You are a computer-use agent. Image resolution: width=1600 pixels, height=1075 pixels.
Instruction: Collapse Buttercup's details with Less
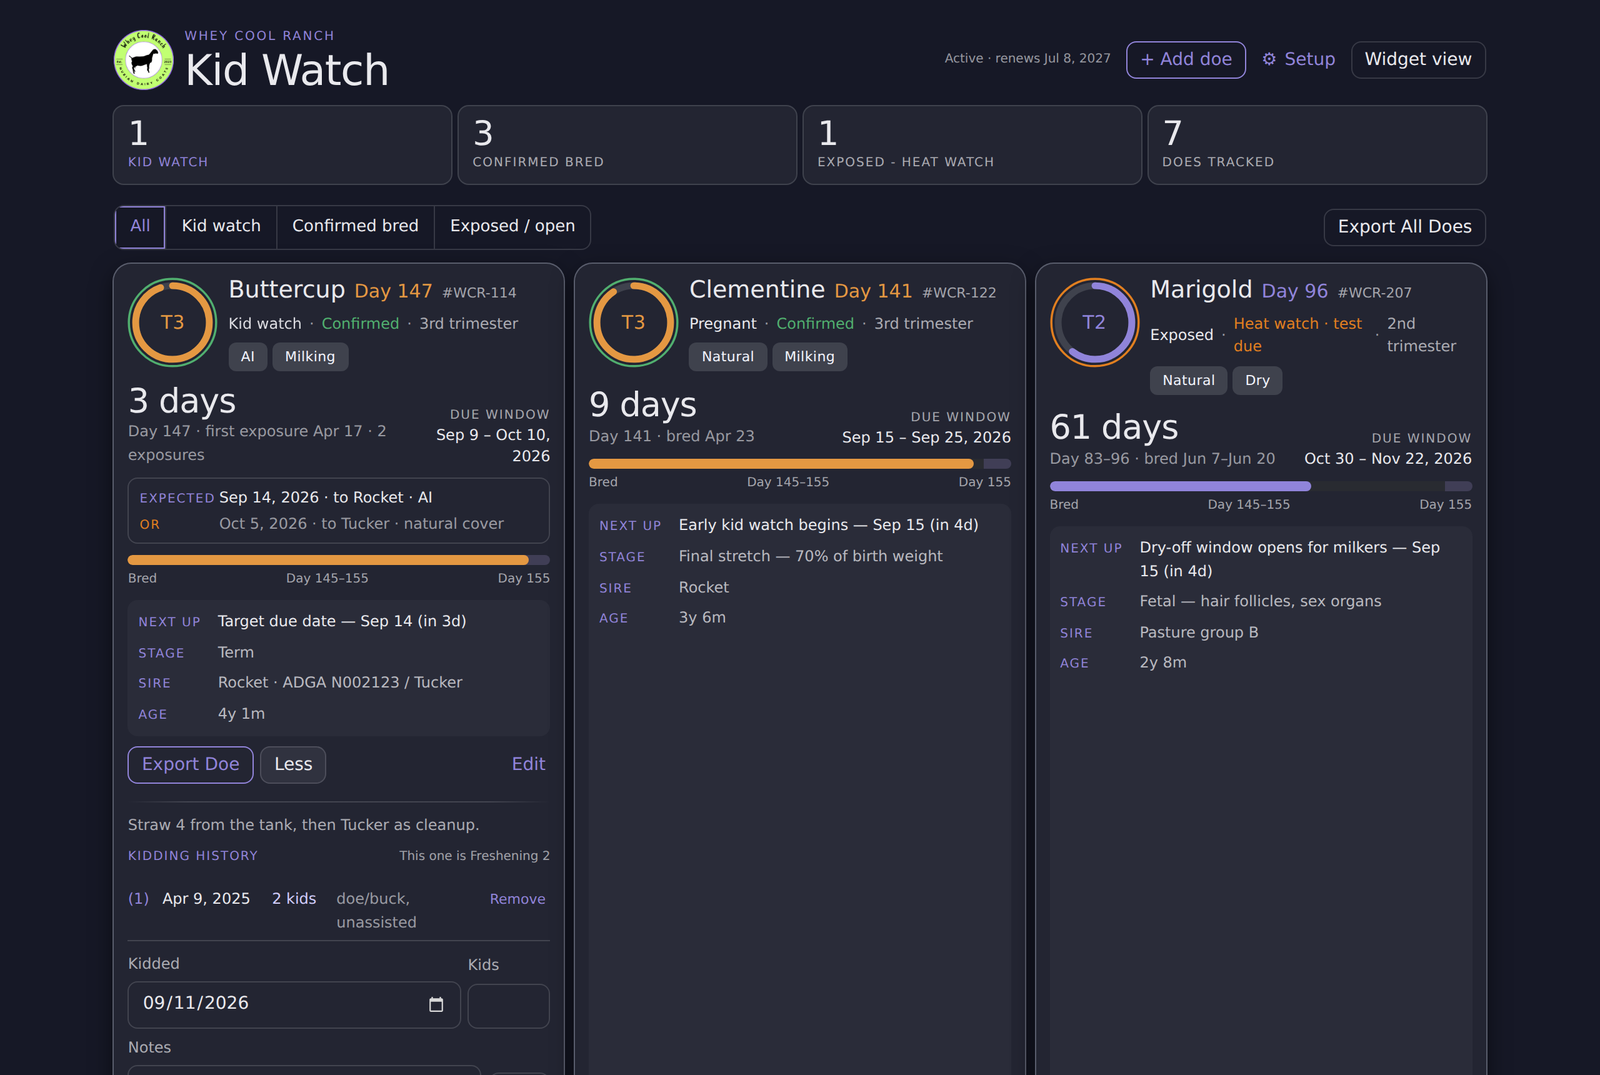point(293,764)
